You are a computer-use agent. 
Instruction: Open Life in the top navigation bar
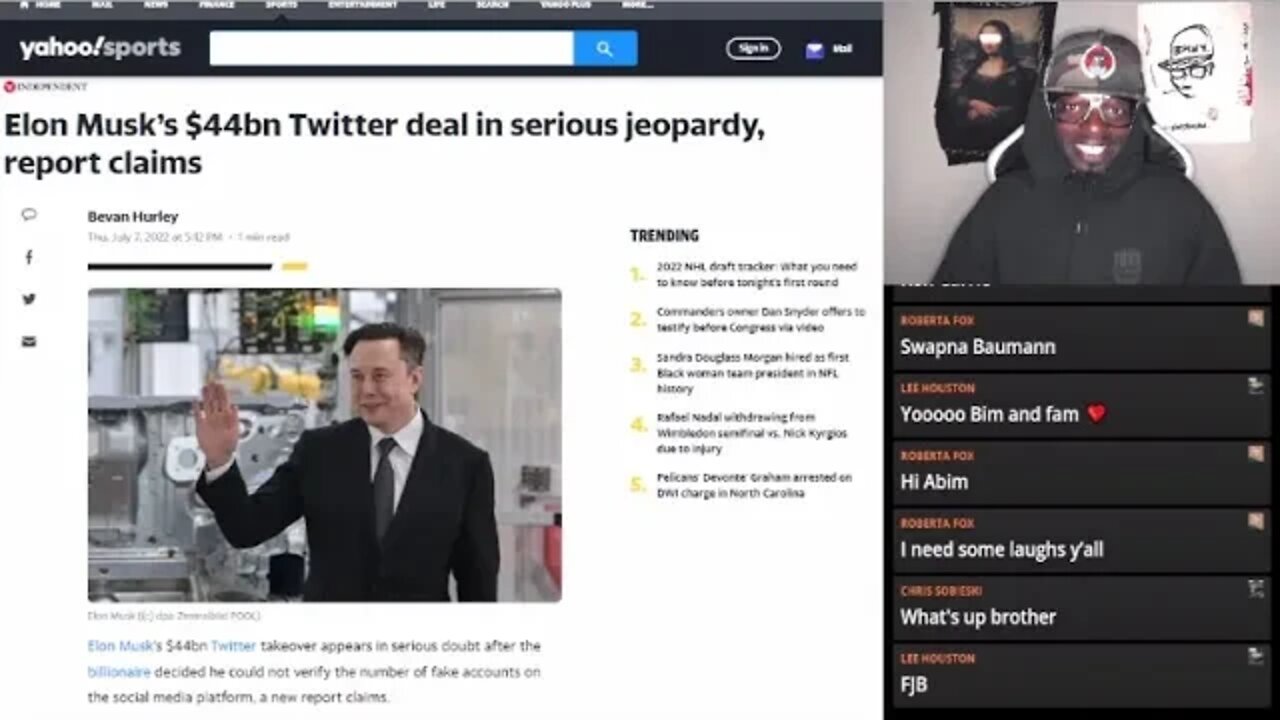437,5
